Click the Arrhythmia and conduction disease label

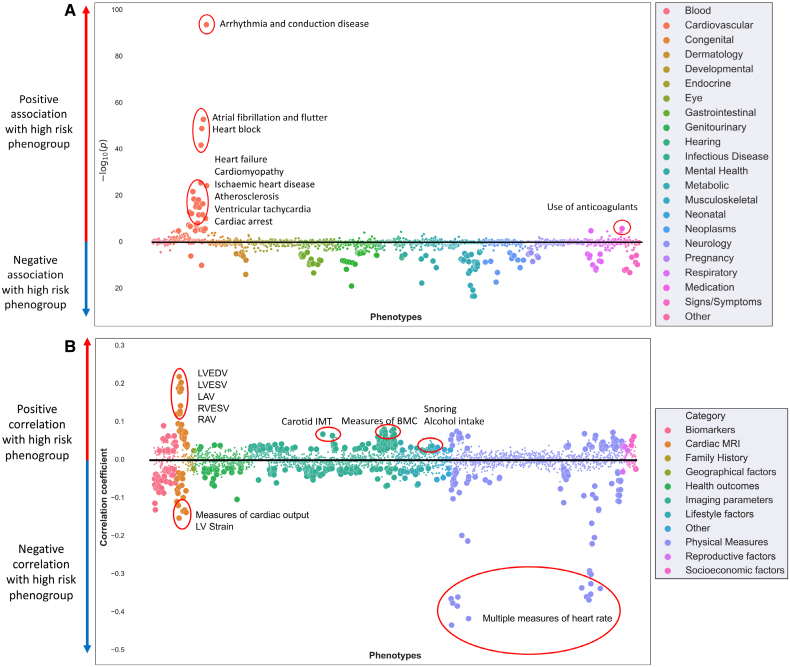click(294, 24)
